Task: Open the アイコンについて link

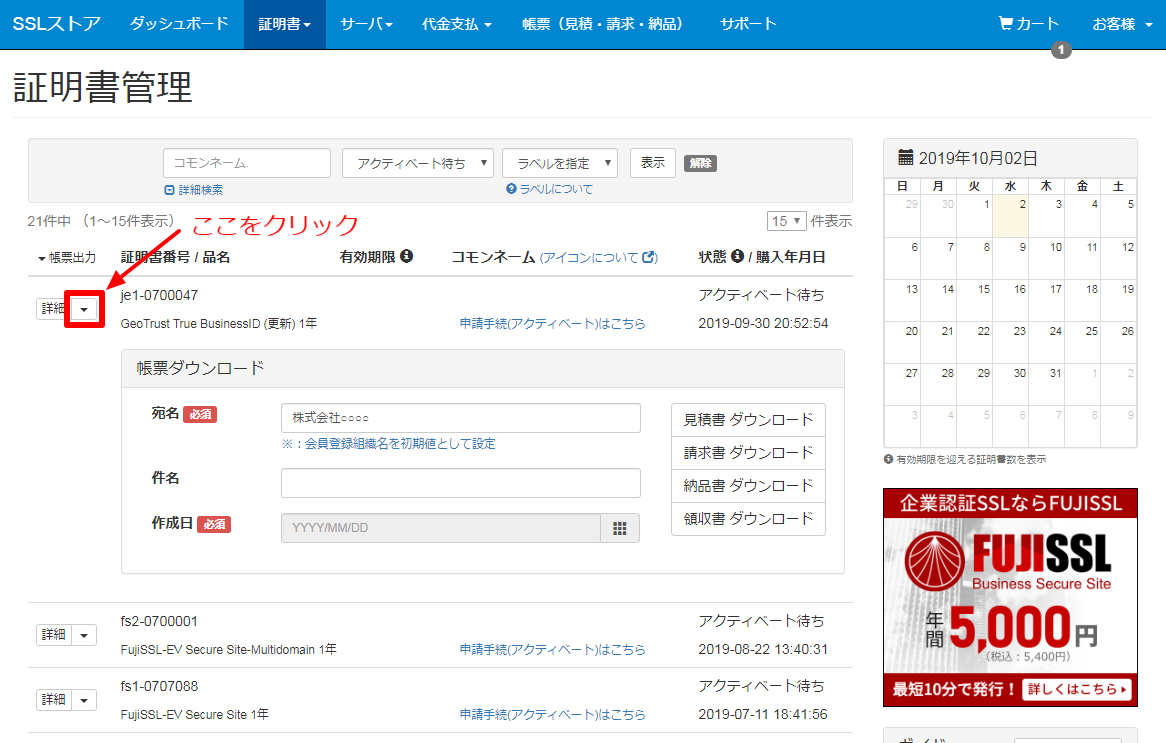Action: click(589, 257)
